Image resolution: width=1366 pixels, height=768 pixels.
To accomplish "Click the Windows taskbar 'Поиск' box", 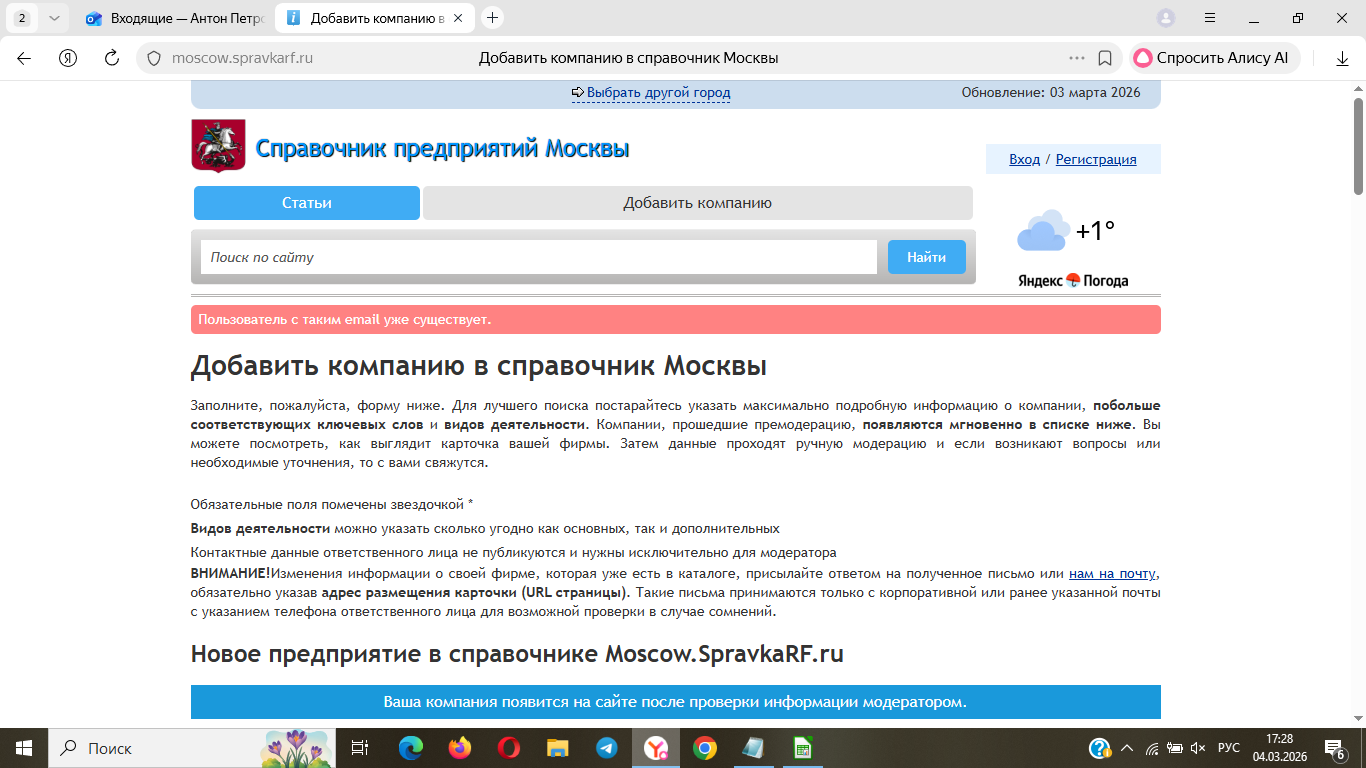I will [191, 748].
